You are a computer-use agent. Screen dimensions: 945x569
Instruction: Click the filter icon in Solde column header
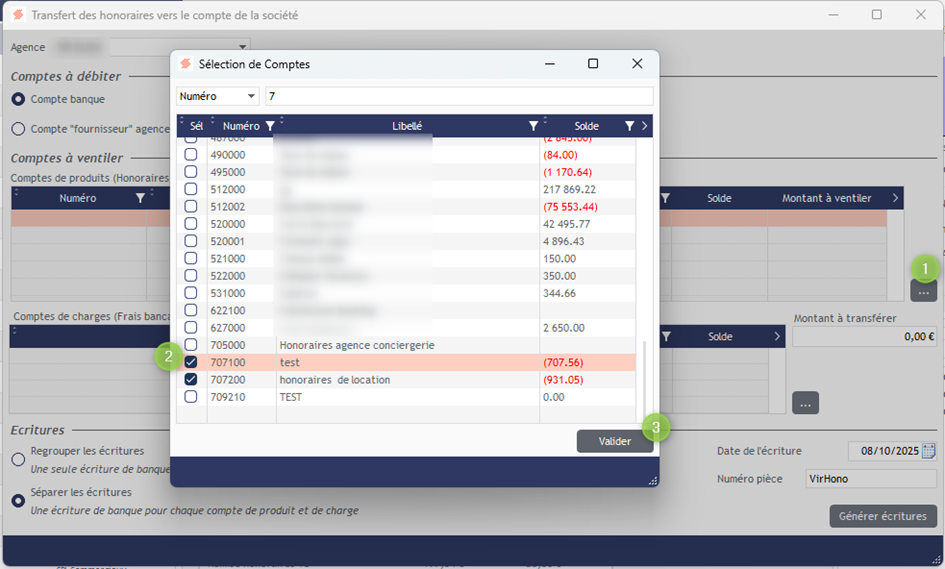pyautogui.click(x=629, y=126)
